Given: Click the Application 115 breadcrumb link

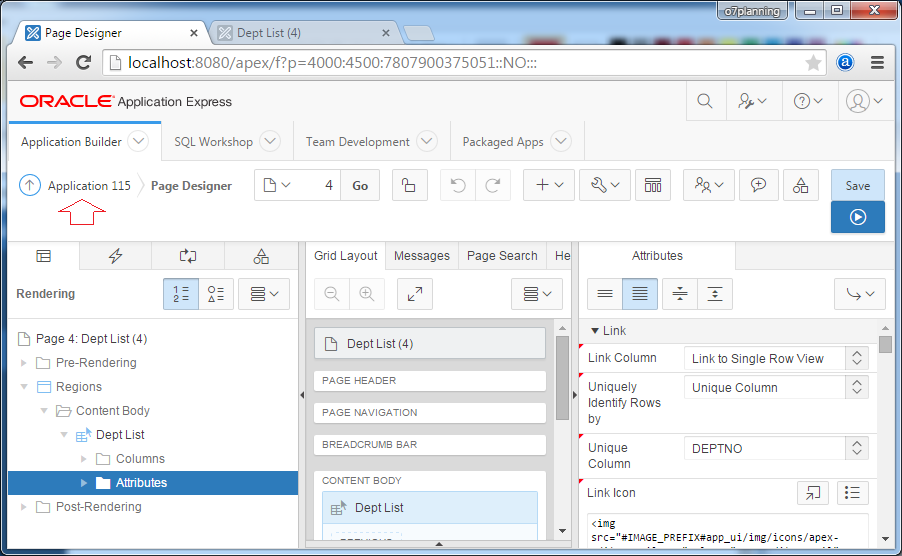Looking at the screenshot, I should pyautogui.click(x=89, y=186).
